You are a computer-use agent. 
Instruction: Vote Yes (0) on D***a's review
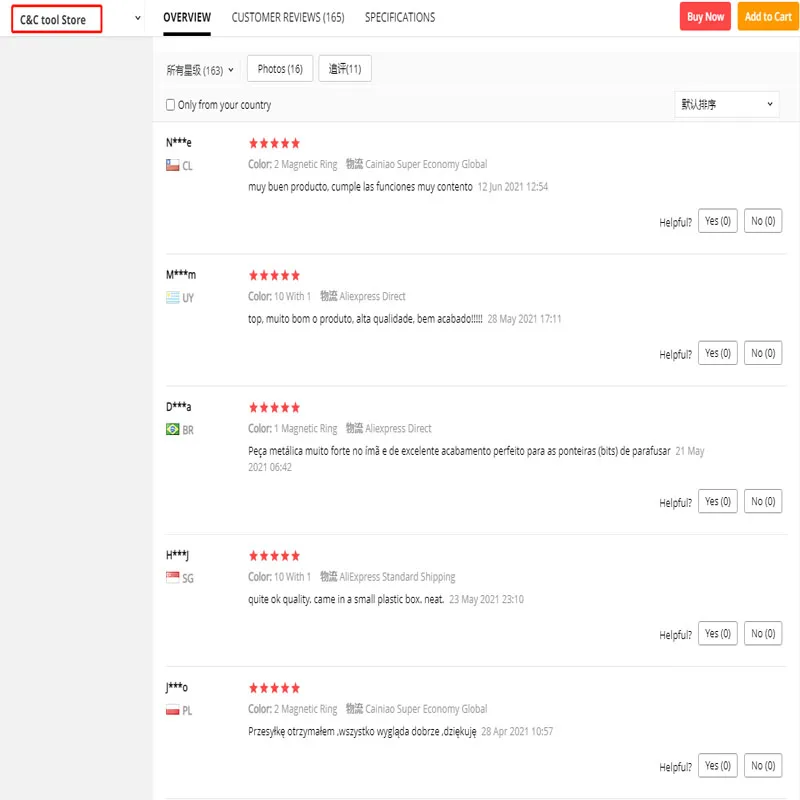click(x=717, y=501)
